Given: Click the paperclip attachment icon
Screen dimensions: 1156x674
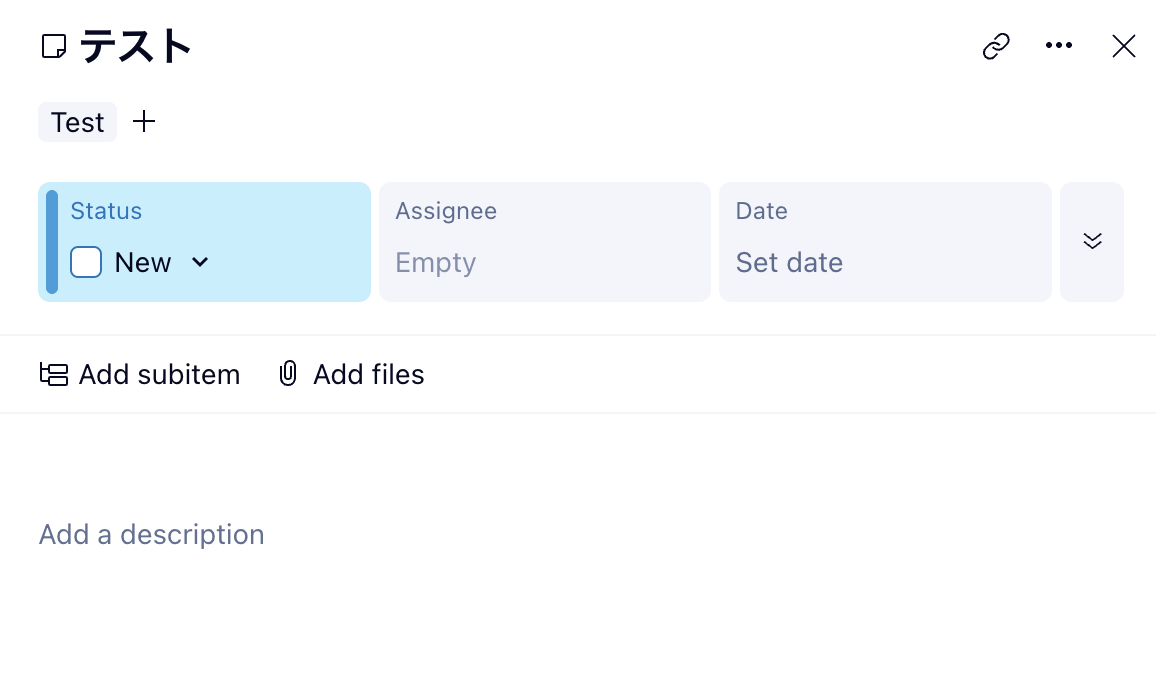Looking at the screenshot, I should point(288,374).
